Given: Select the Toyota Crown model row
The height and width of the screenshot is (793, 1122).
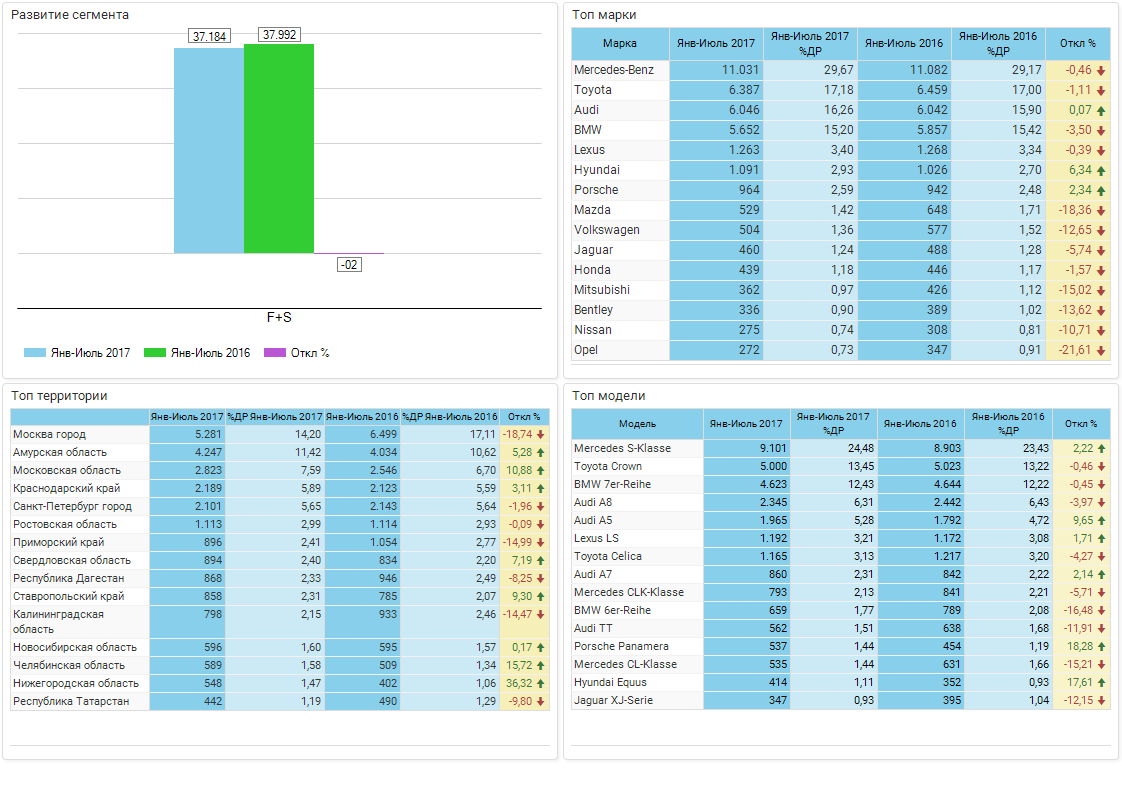Looking at the screenshot, I should coord(608,467).
